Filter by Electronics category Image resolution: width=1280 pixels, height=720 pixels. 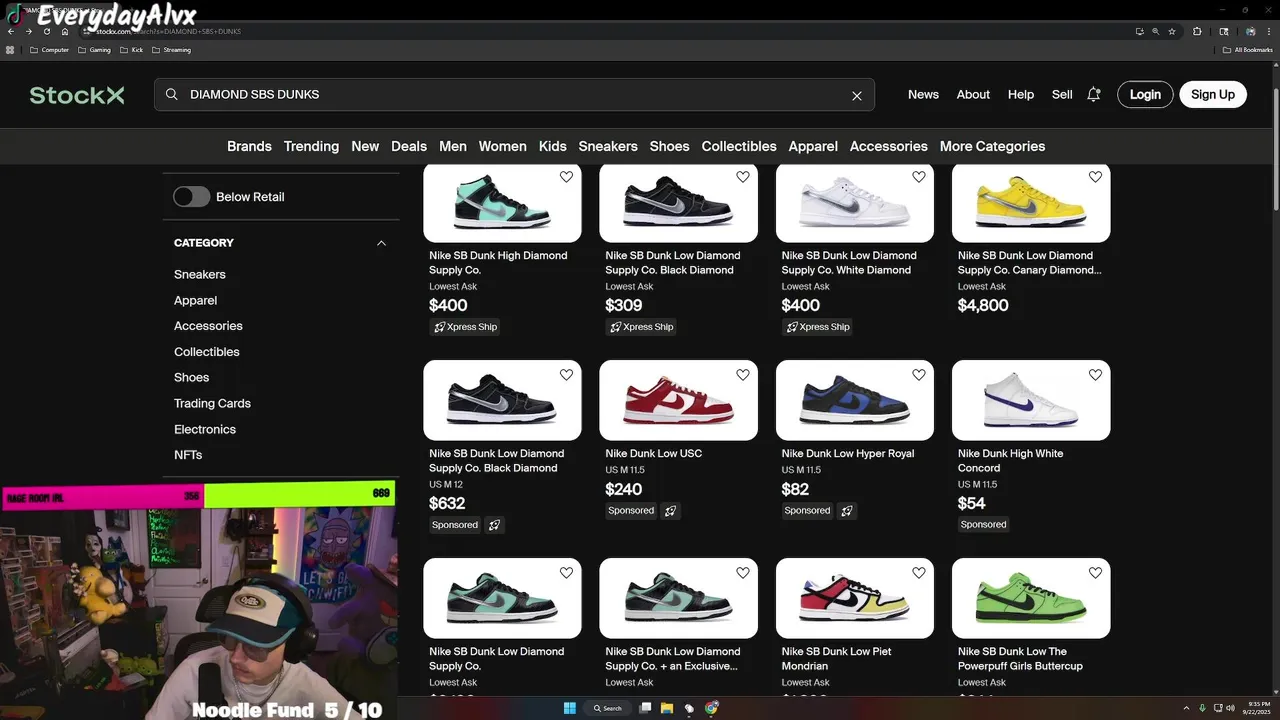[x=205, y=429]
